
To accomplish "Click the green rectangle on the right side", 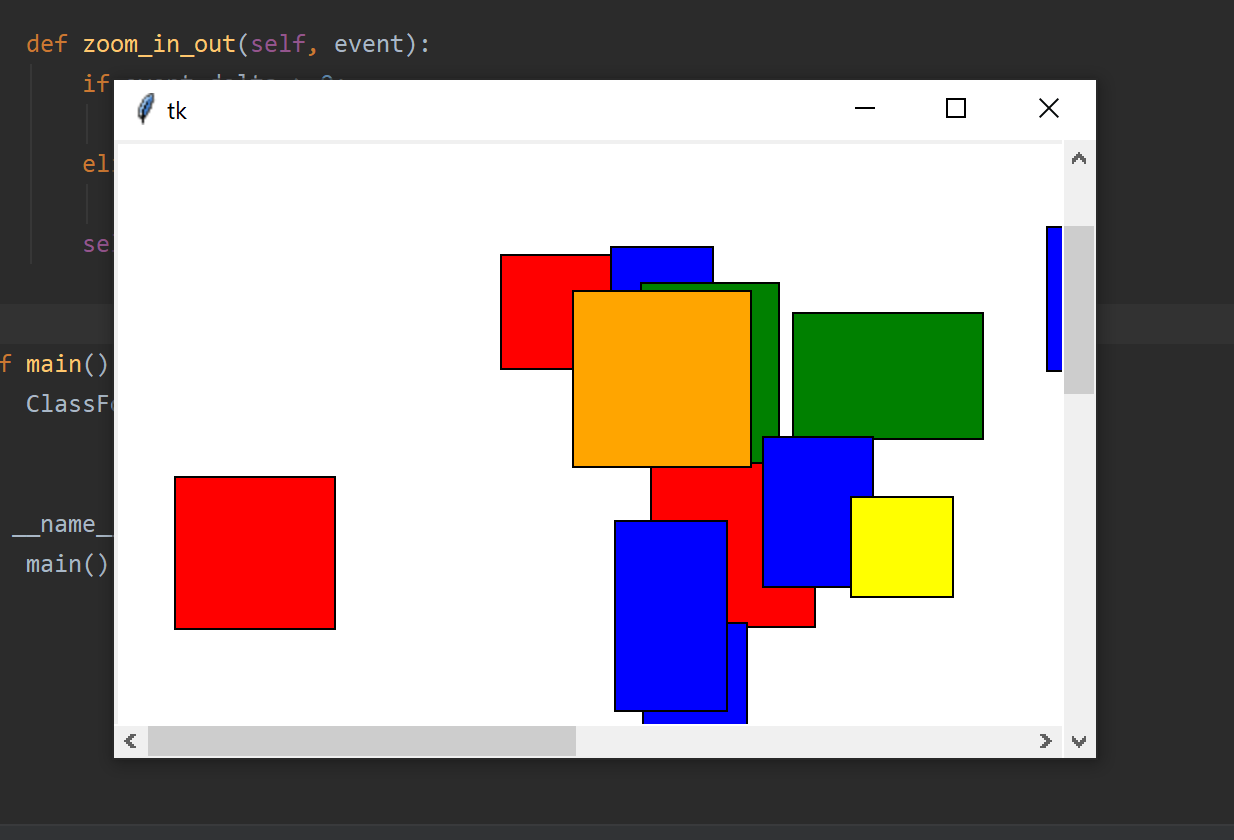I will pos(887,376).
